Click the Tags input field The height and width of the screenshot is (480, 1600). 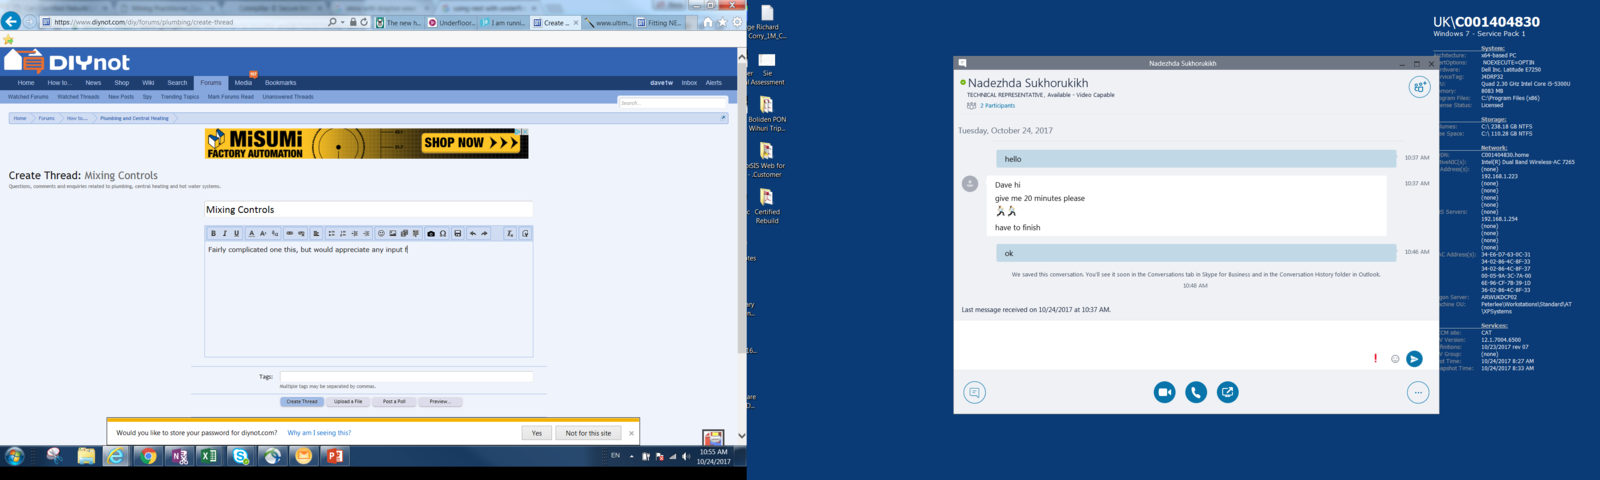tap(406, 377)
